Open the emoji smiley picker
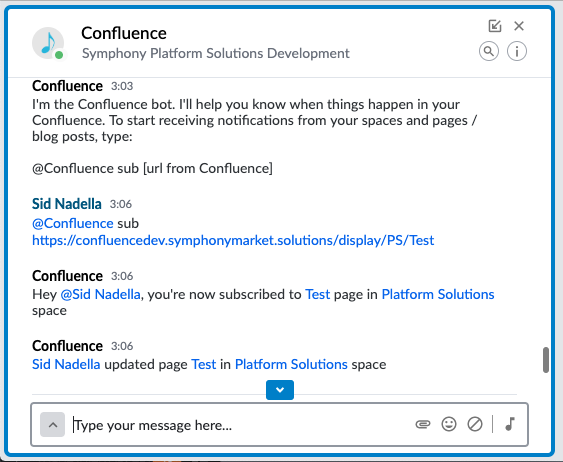The height and width of the screenshot is (462, 563). click(448, 424)
